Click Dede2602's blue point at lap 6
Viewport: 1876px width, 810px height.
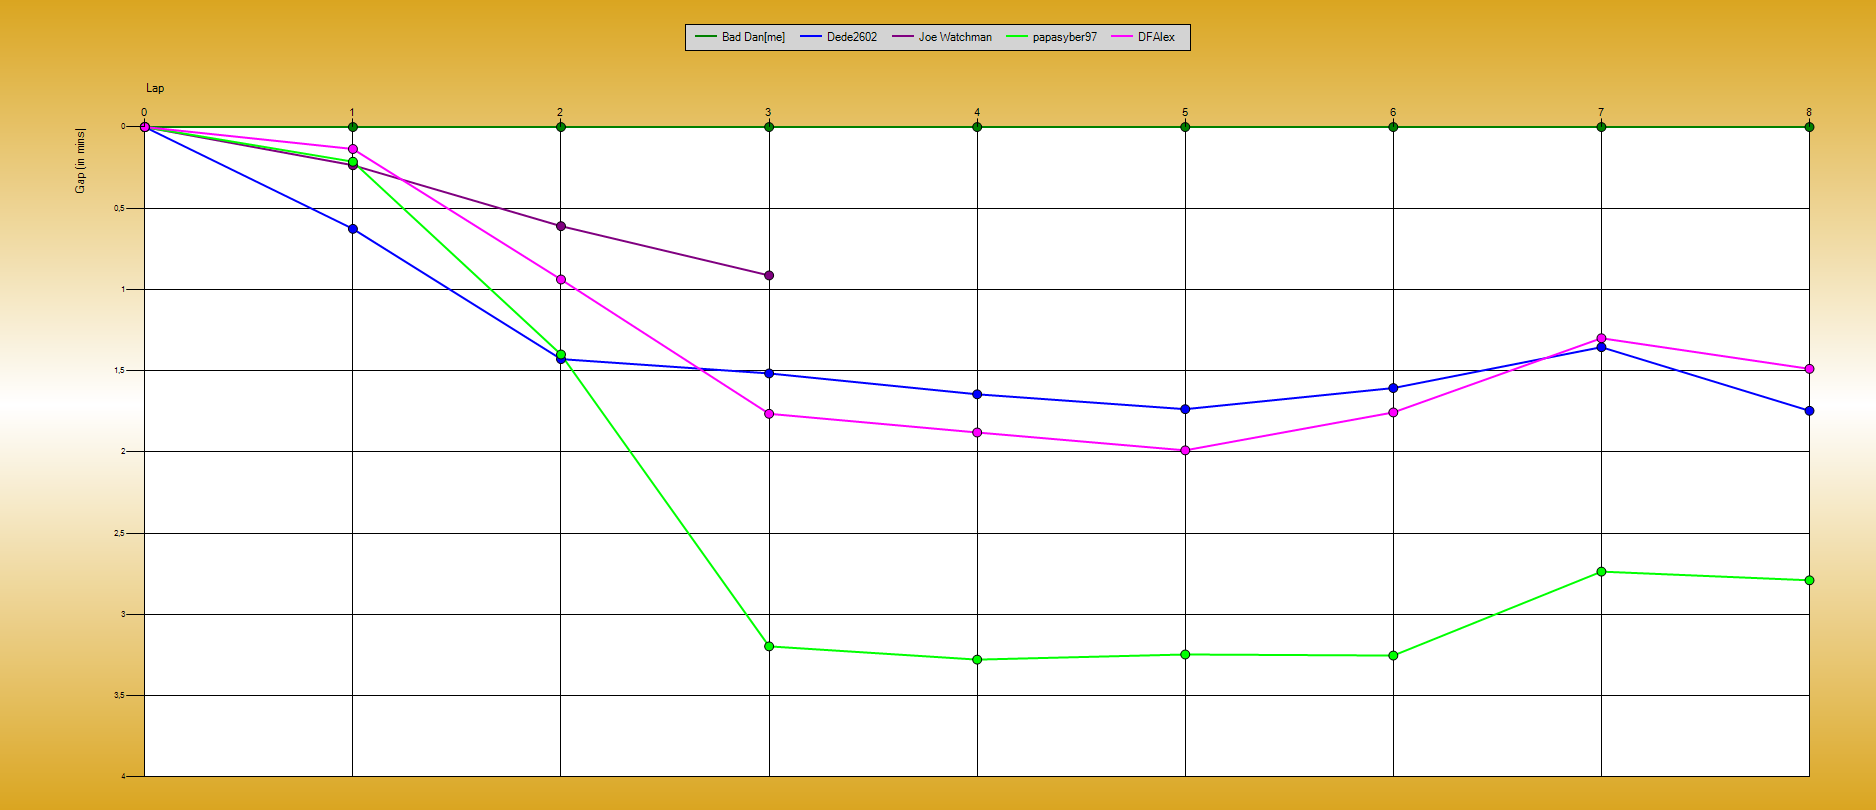coord(1393,388)
